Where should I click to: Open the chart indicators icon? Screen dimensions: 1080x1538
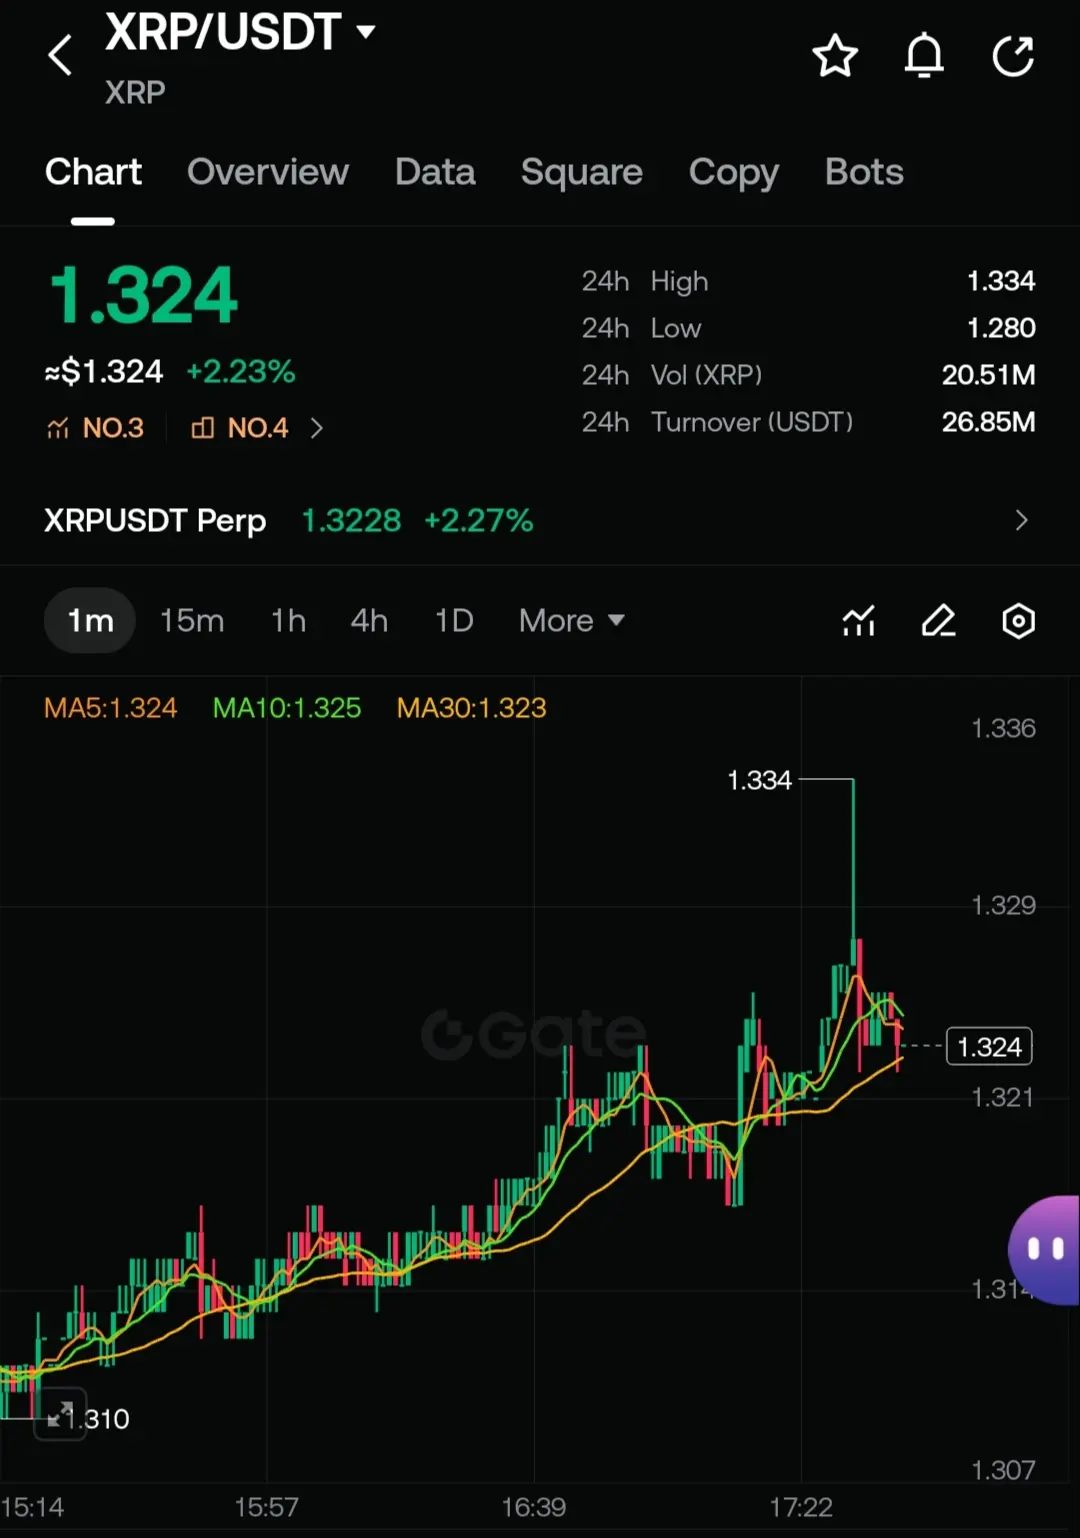tap(859, 621)
